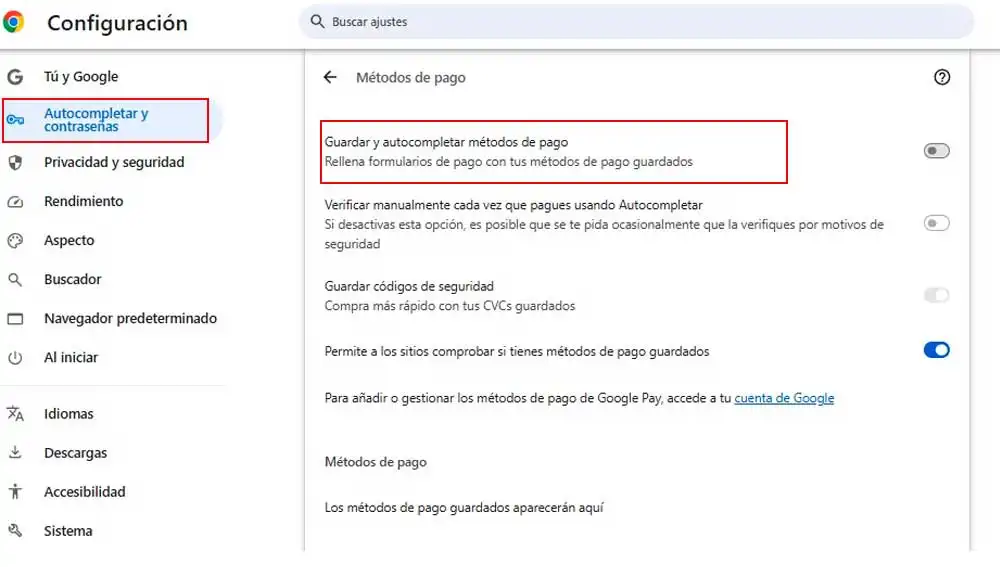
Task: Go to Idiomas settings
Action: pyautogui.click(x=69, y=414)
